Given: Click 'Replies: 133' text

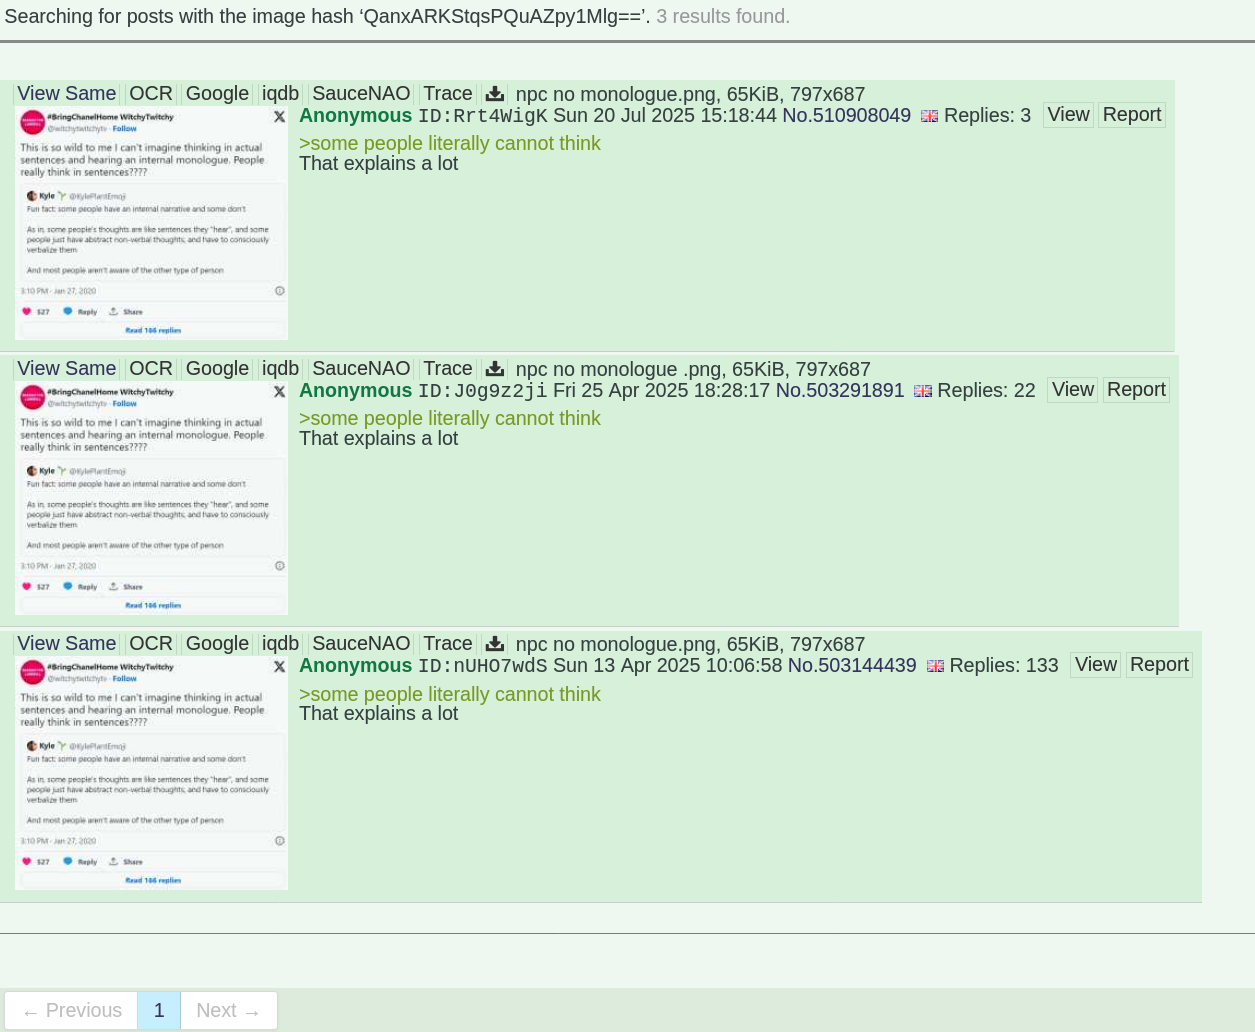Looking at the screenshot, I should point(1004,666).
